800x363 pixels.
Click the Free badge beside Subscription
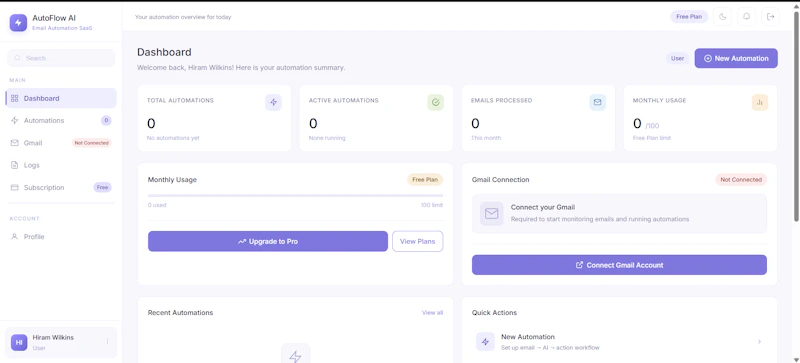point(102,187)
